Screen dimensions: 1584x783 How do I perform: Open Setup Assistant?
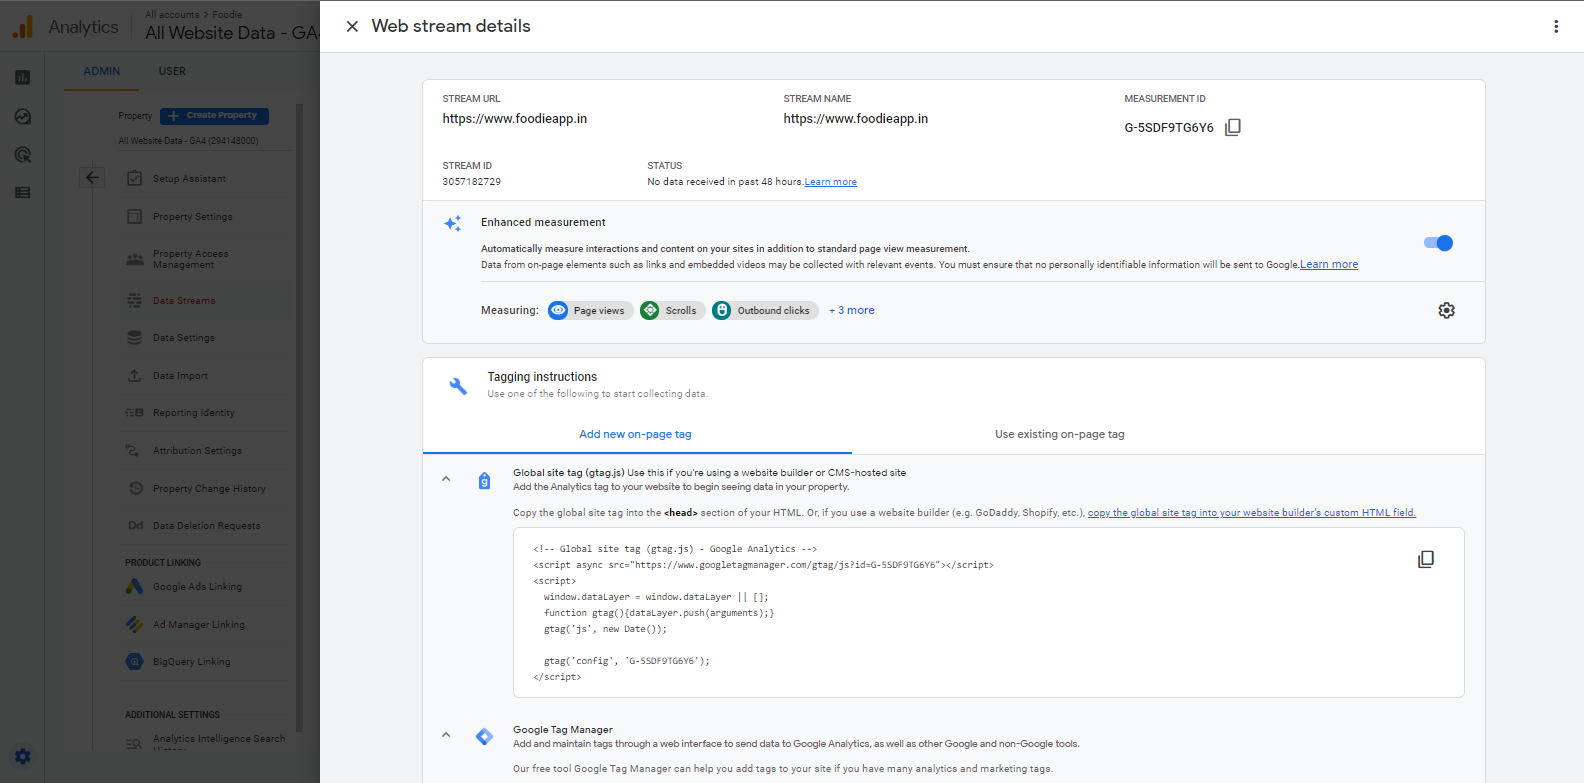coord(189,179)
